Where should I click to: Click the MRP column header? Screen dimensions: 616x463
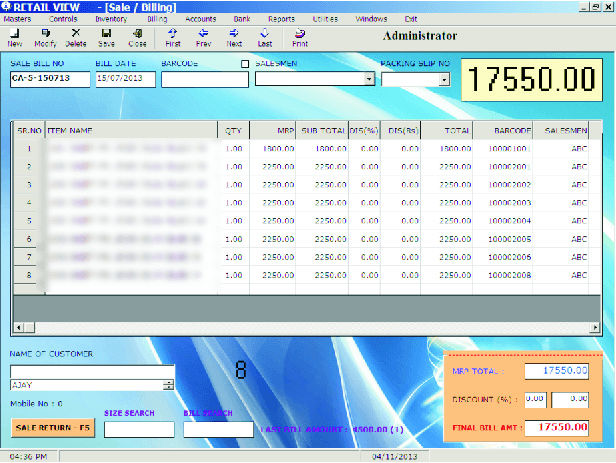[x=273, y=130]
